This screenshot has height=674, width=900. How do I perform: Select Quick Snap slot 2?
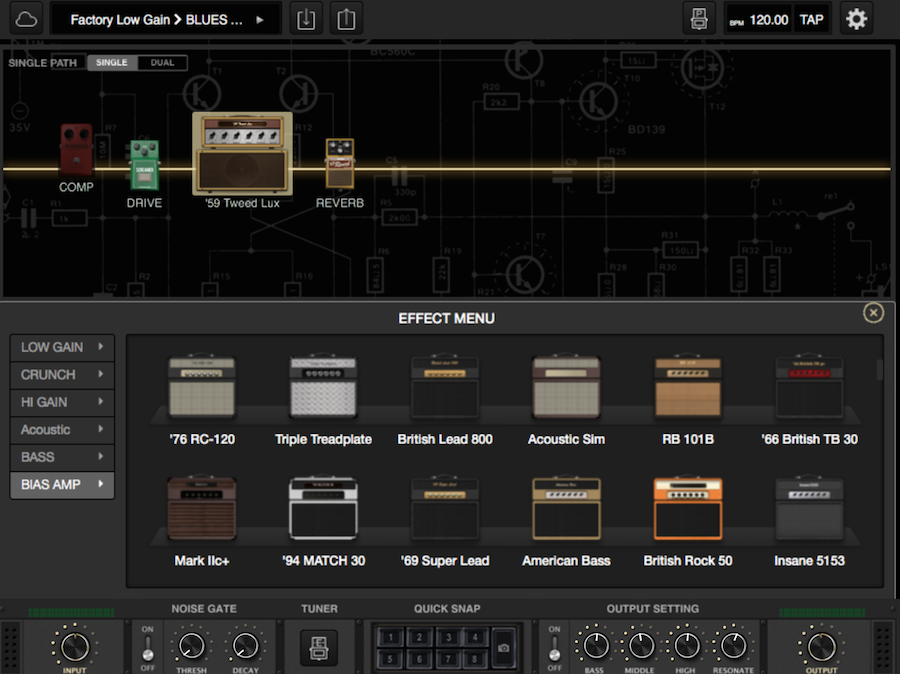pyautogui.click(x=419, y=637)
